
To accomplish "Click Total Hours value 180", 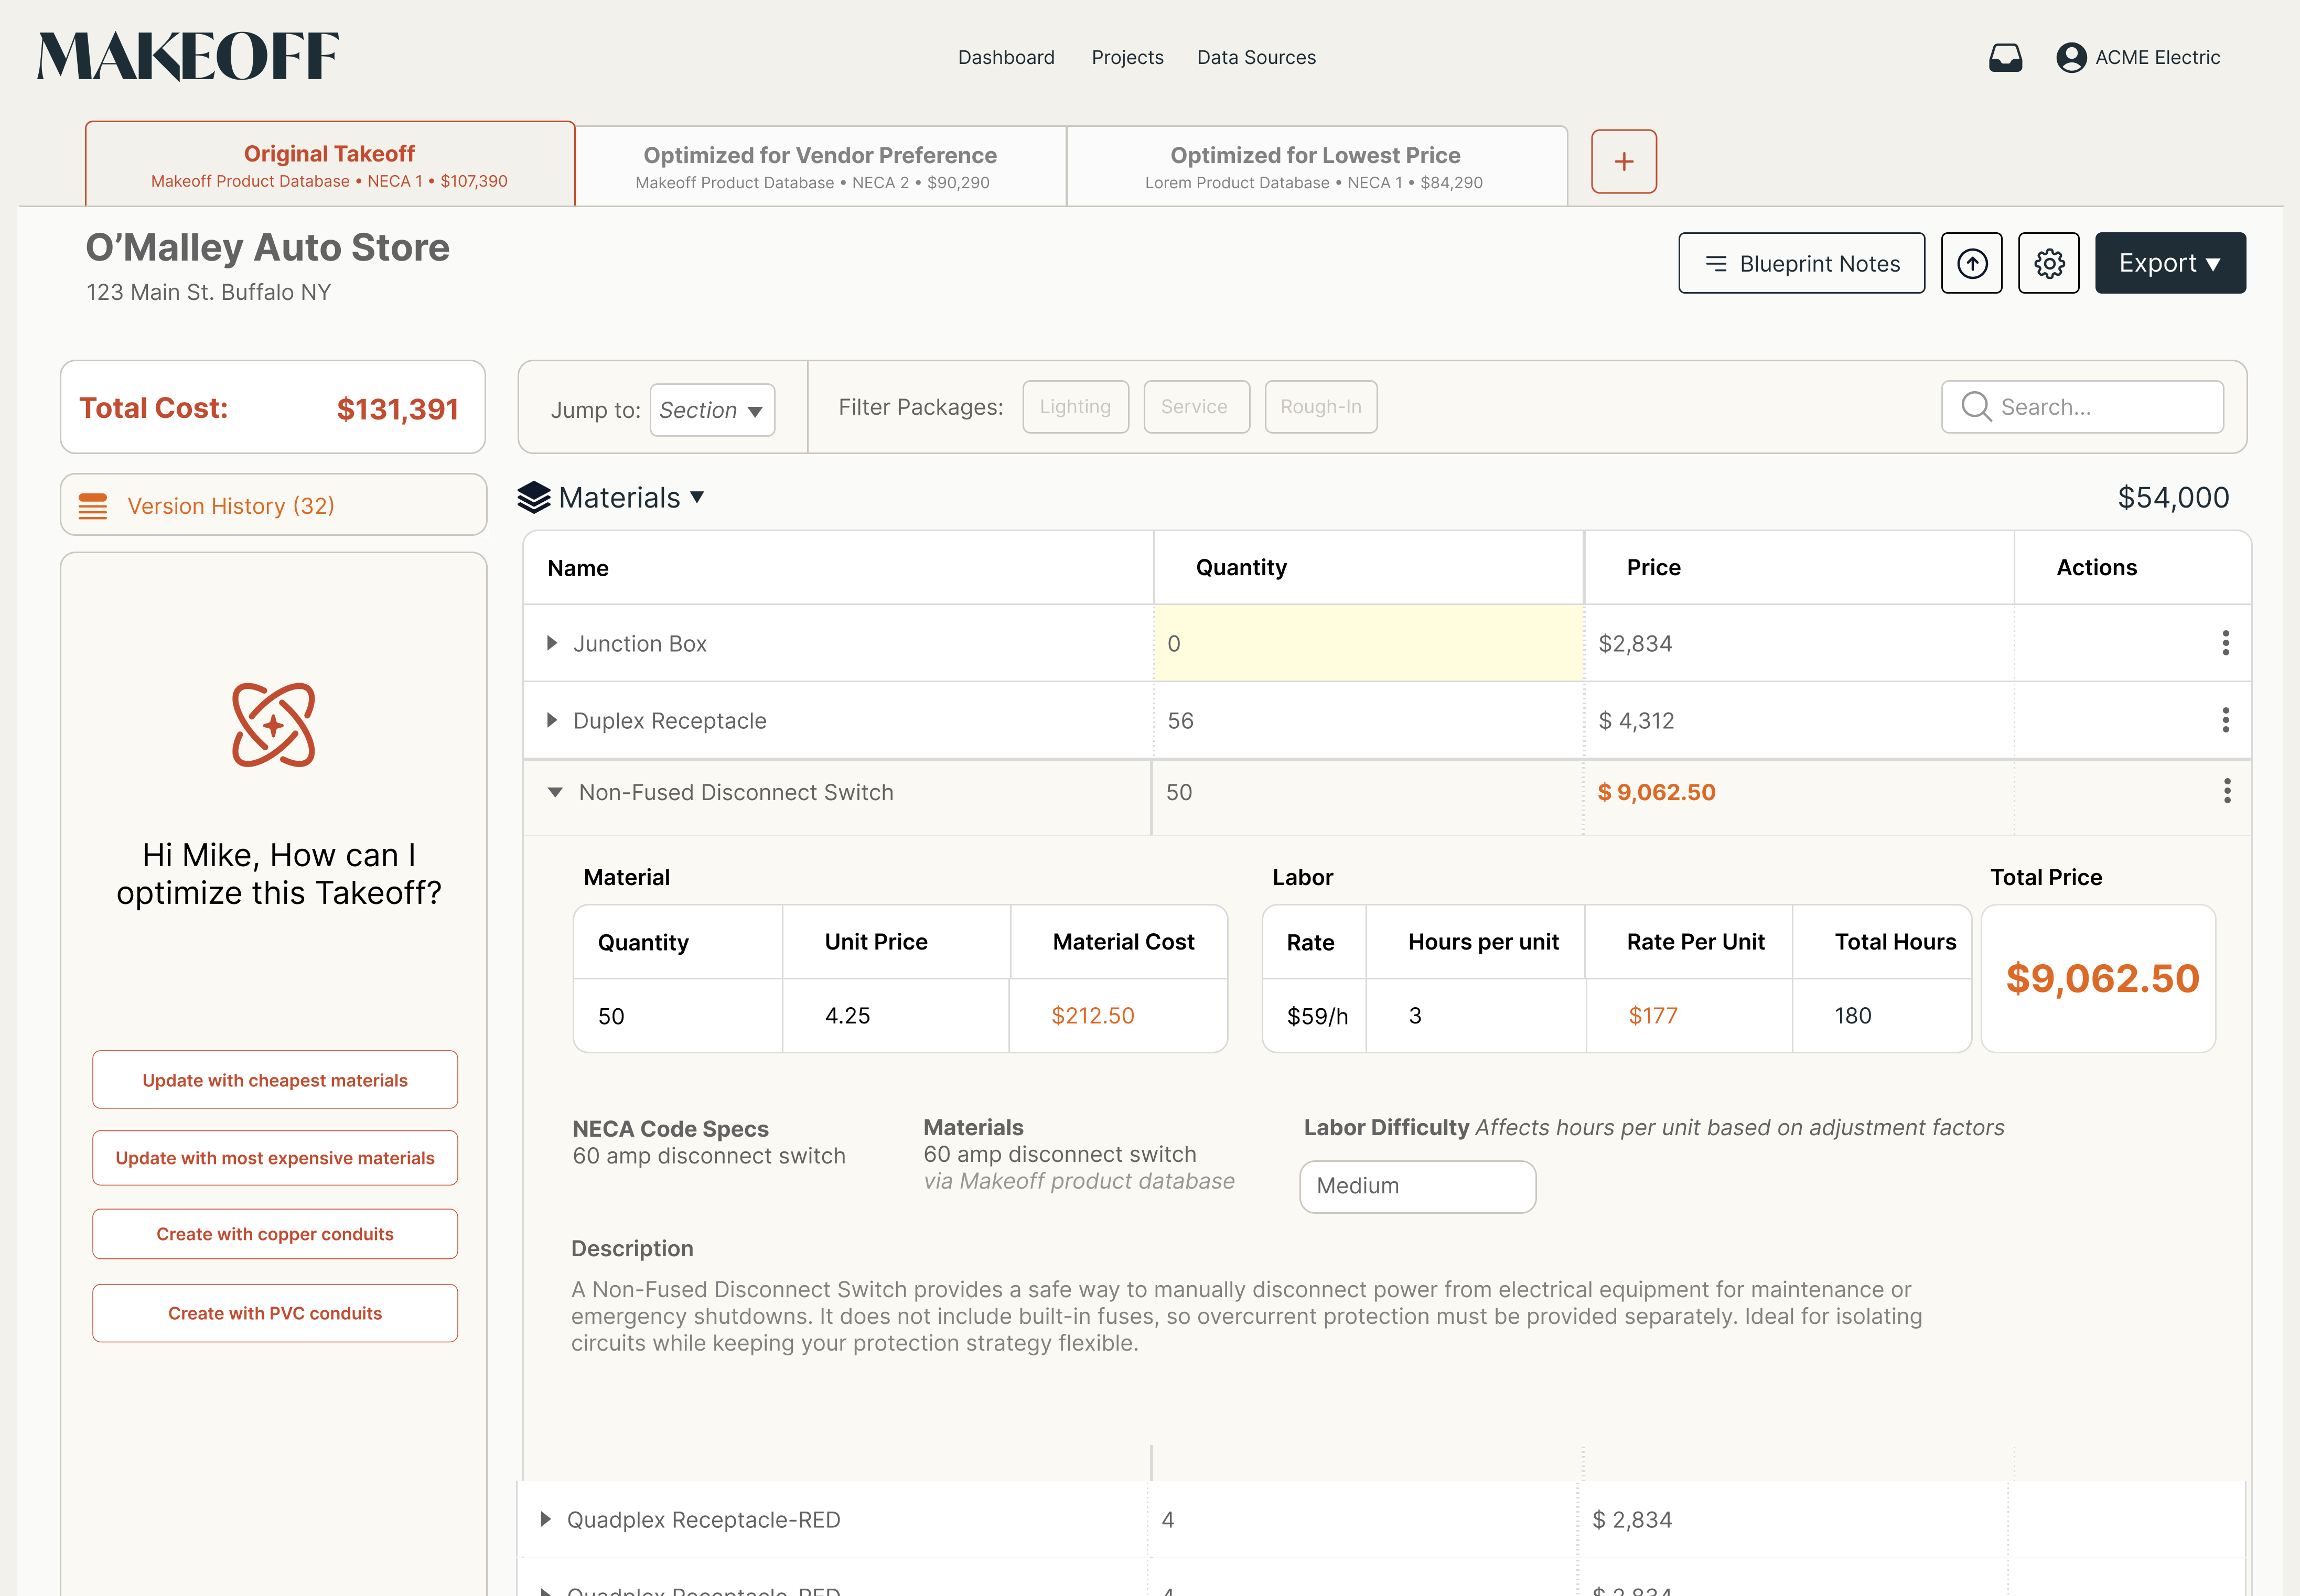I will 1852,1016.
